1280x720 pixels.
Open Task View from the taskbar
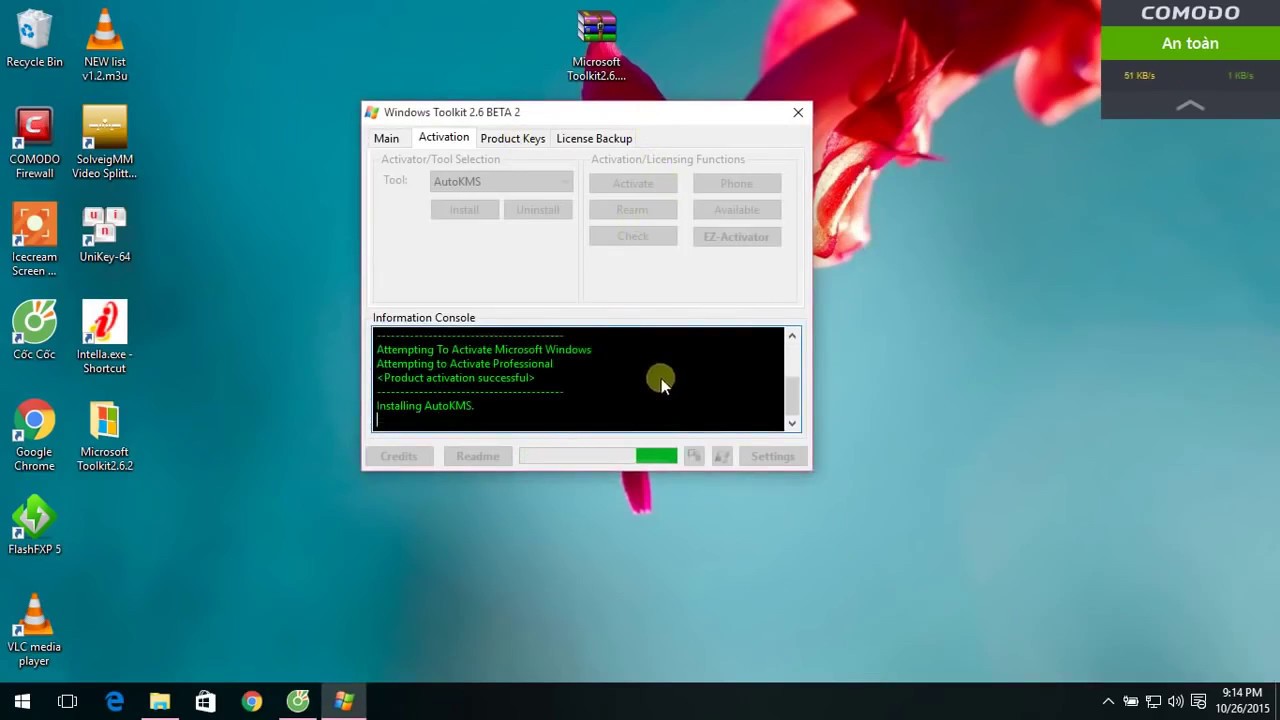pyautogui.click(x=68, y=702)
